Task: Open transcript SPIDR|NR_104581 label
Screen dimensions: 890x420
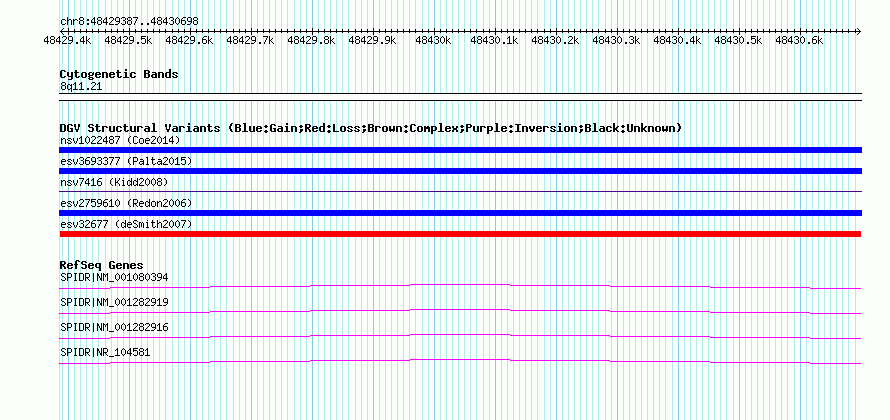Action: coord(105,352)
